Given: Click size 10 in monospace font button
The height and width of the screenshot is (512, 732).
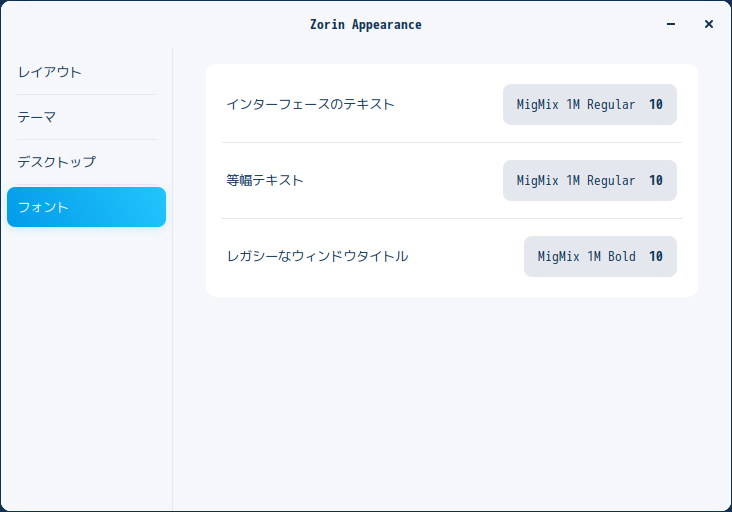Looking at the screenshot, I should (656, 181).
